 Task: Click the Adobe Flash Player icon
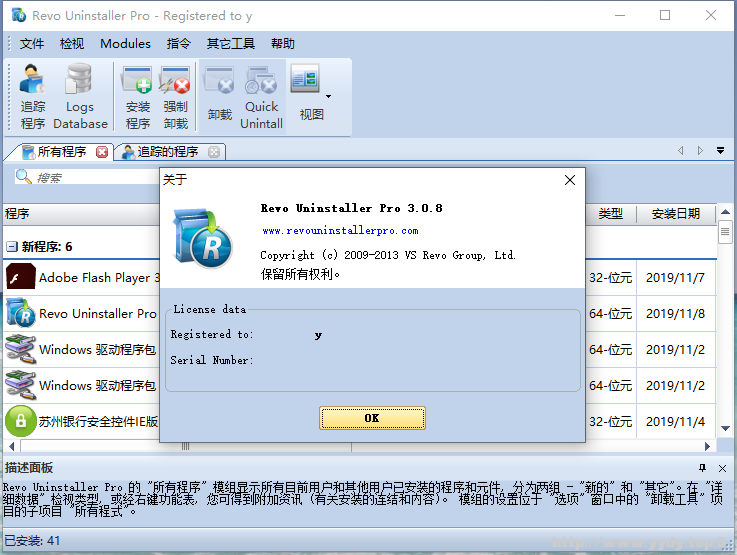pyautogui.click(x=21, y=277)
